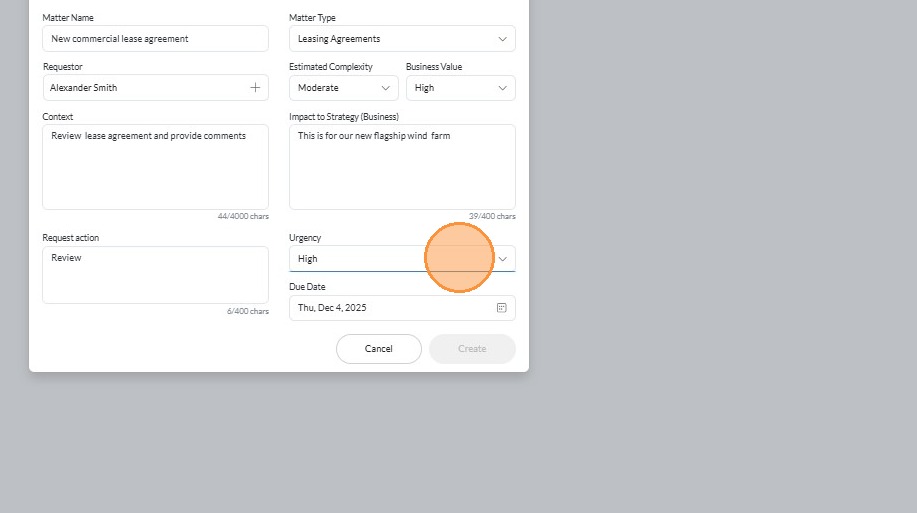Click the Request action text box

click(x=155, y=276)
